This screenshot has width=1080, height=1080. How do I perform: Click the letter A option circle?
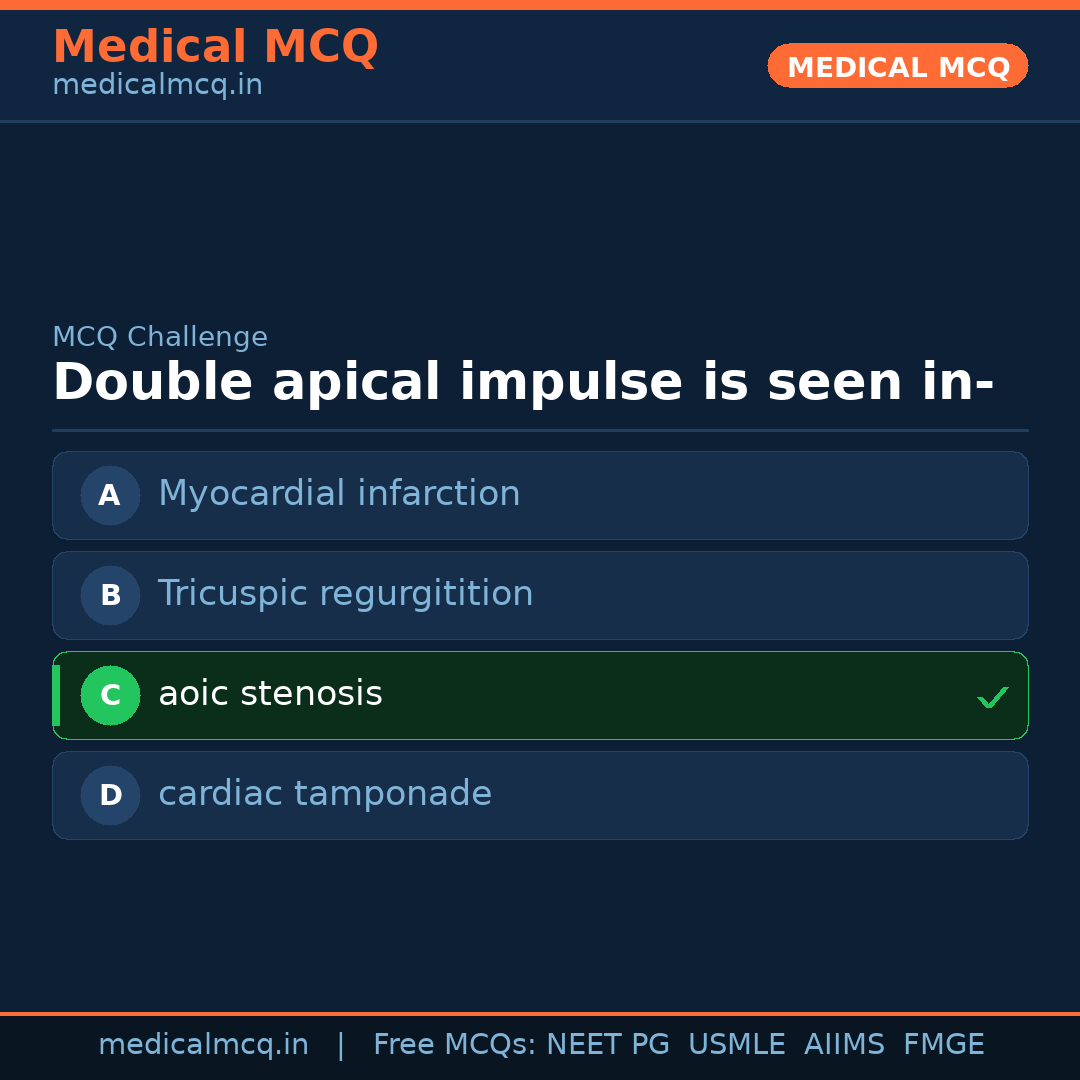pyautogui.click(x=110, y=495)
